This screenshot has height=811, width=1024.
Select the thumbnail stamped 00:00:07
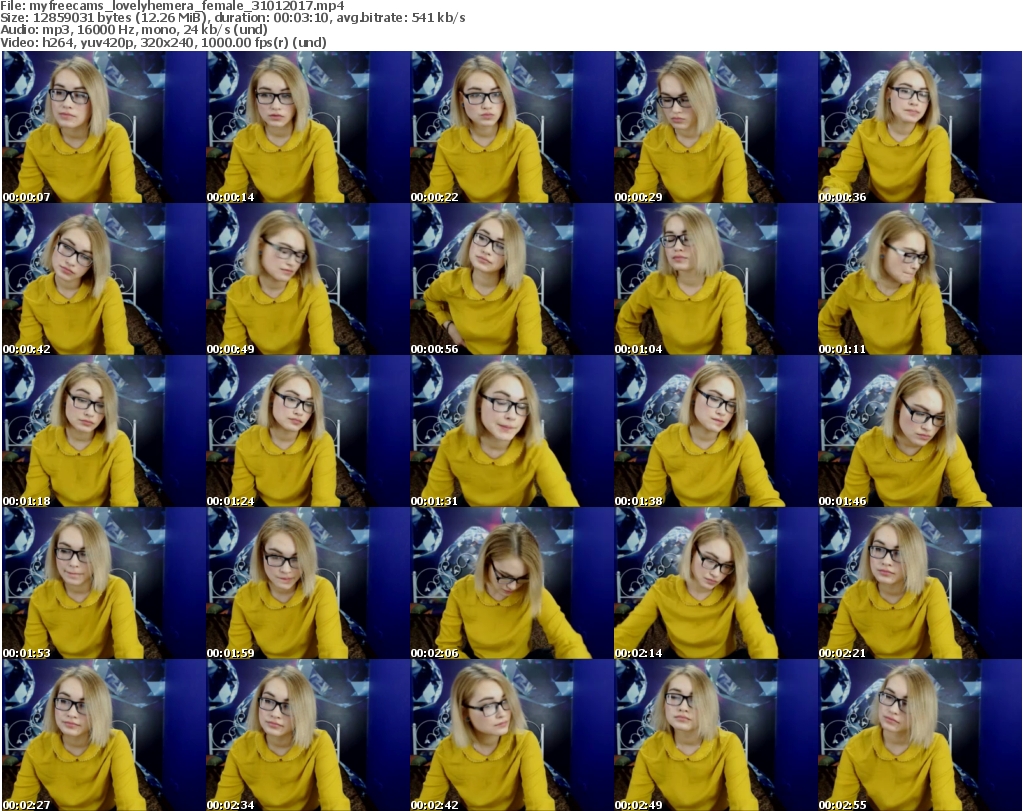click(104, 127)
